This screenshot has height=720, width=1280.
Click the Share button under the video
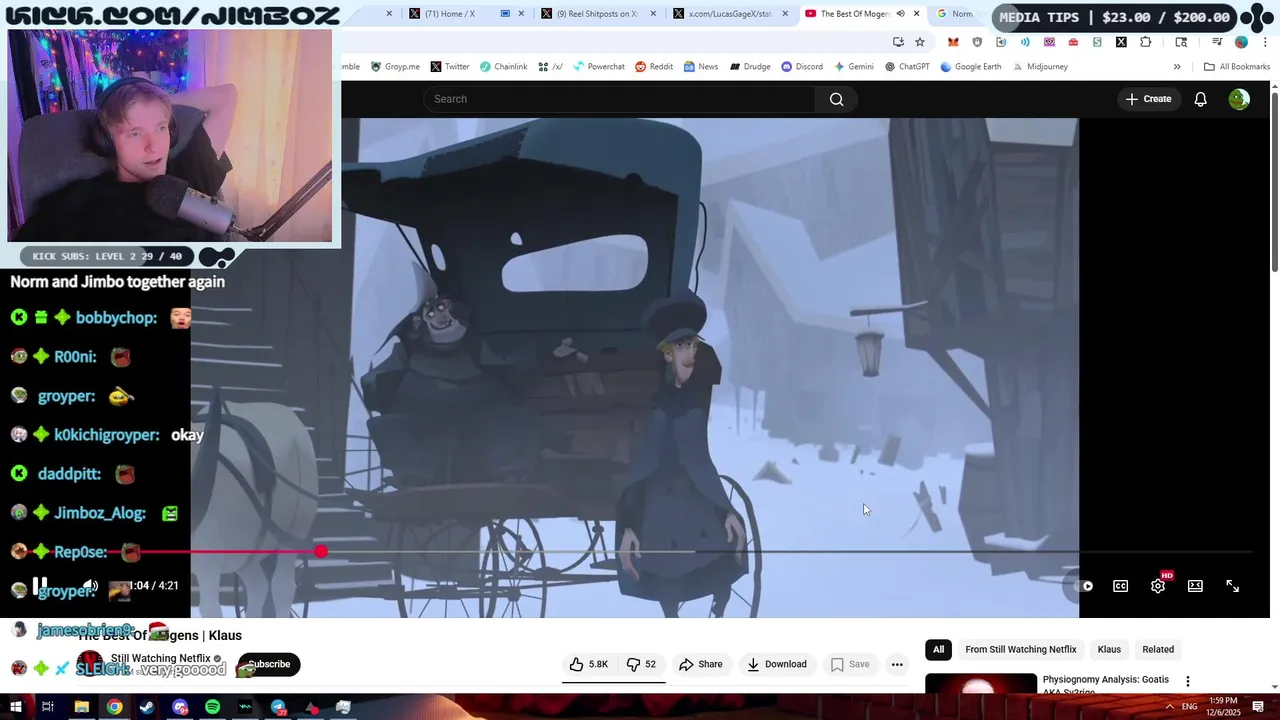[x=700, y=664]
